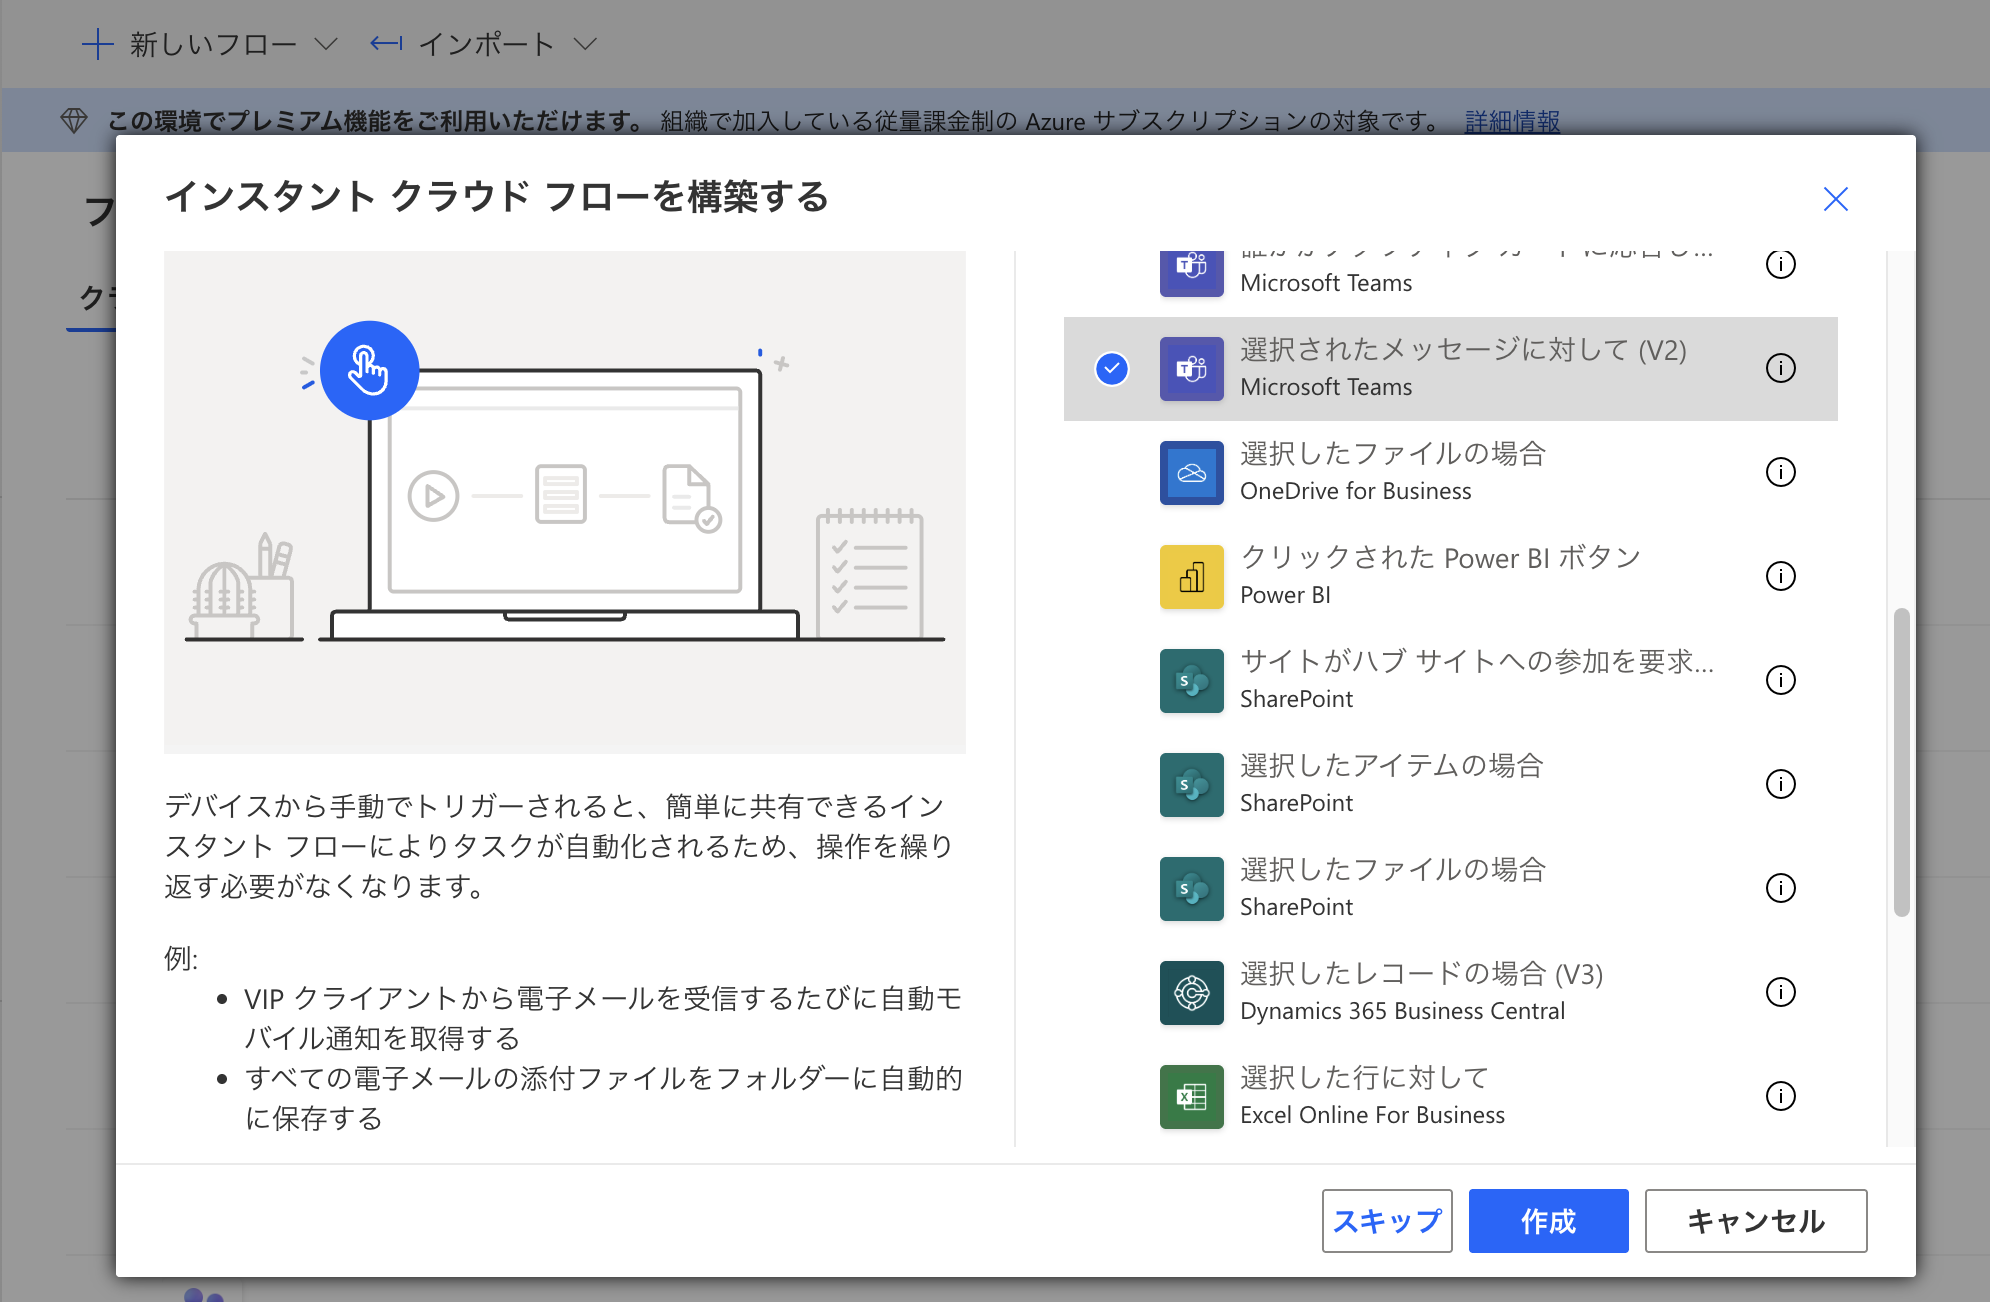The image size is (1990, 1302).
Task: Open the インポート menu
Action: point(484,44)
